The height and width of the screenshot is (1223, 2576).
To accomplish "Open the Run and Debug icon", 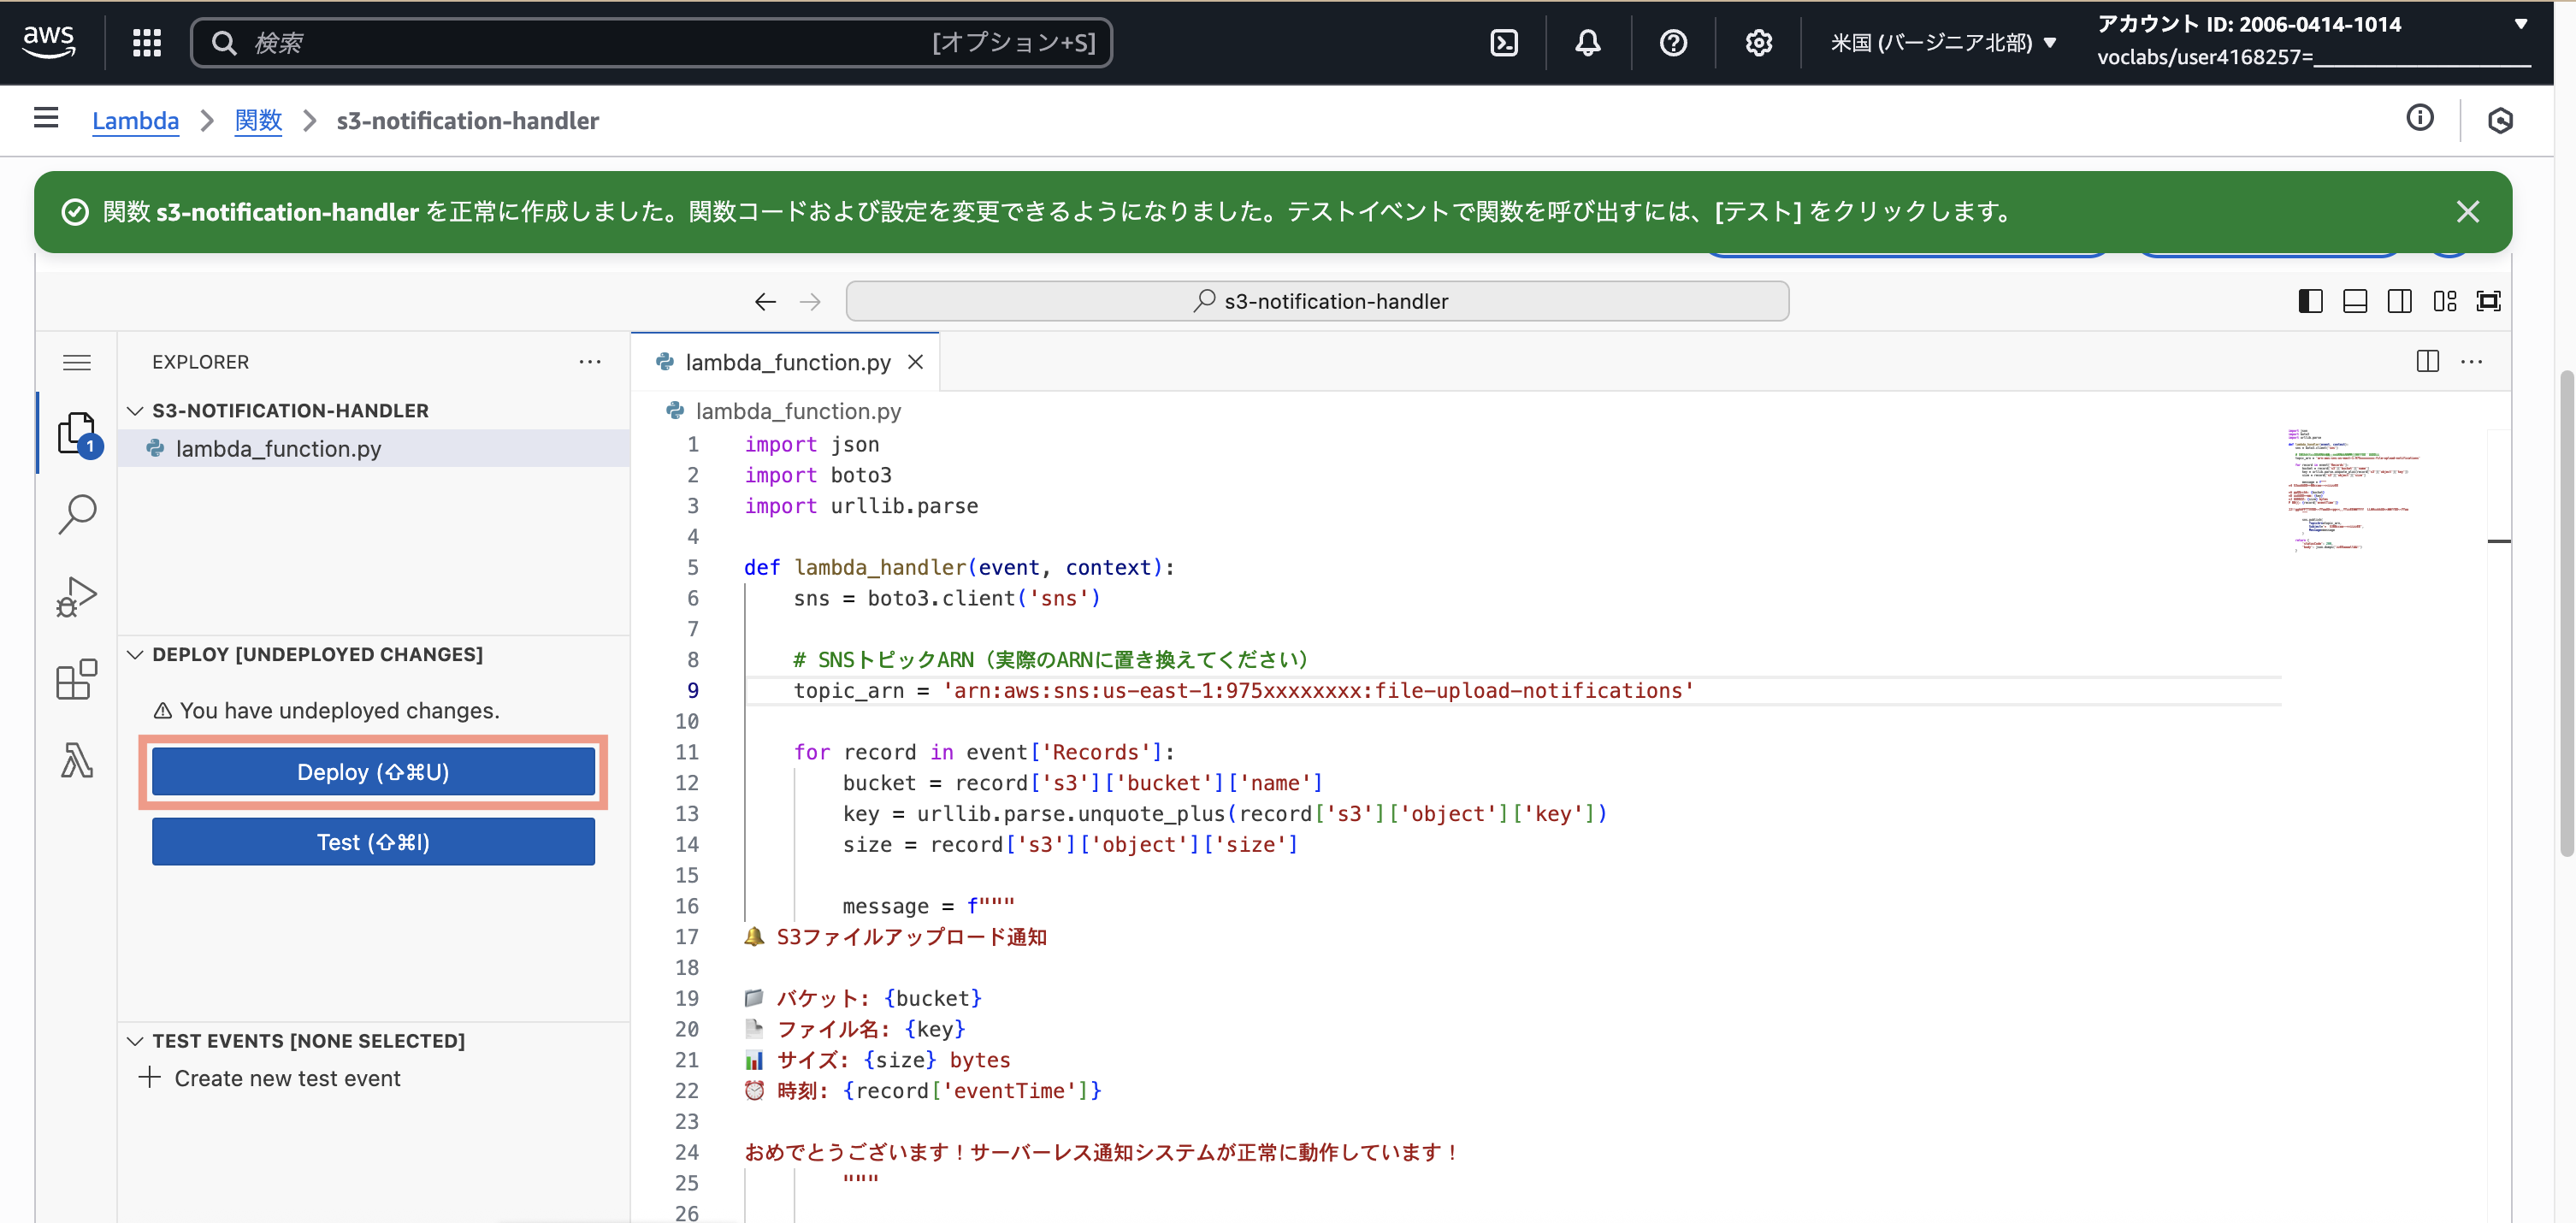I will (77, 596).
